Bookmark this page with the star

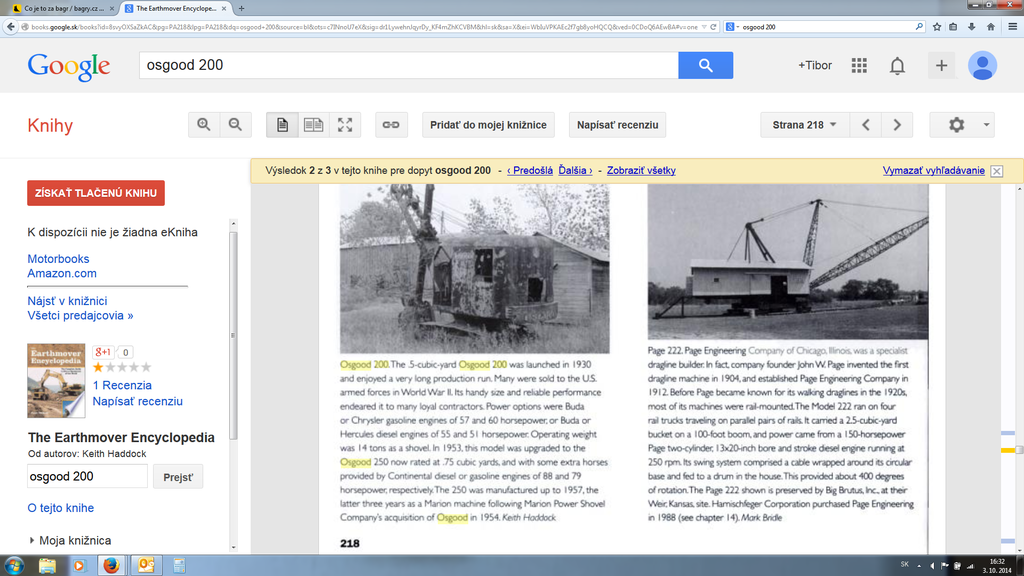[x=937, y=27]
